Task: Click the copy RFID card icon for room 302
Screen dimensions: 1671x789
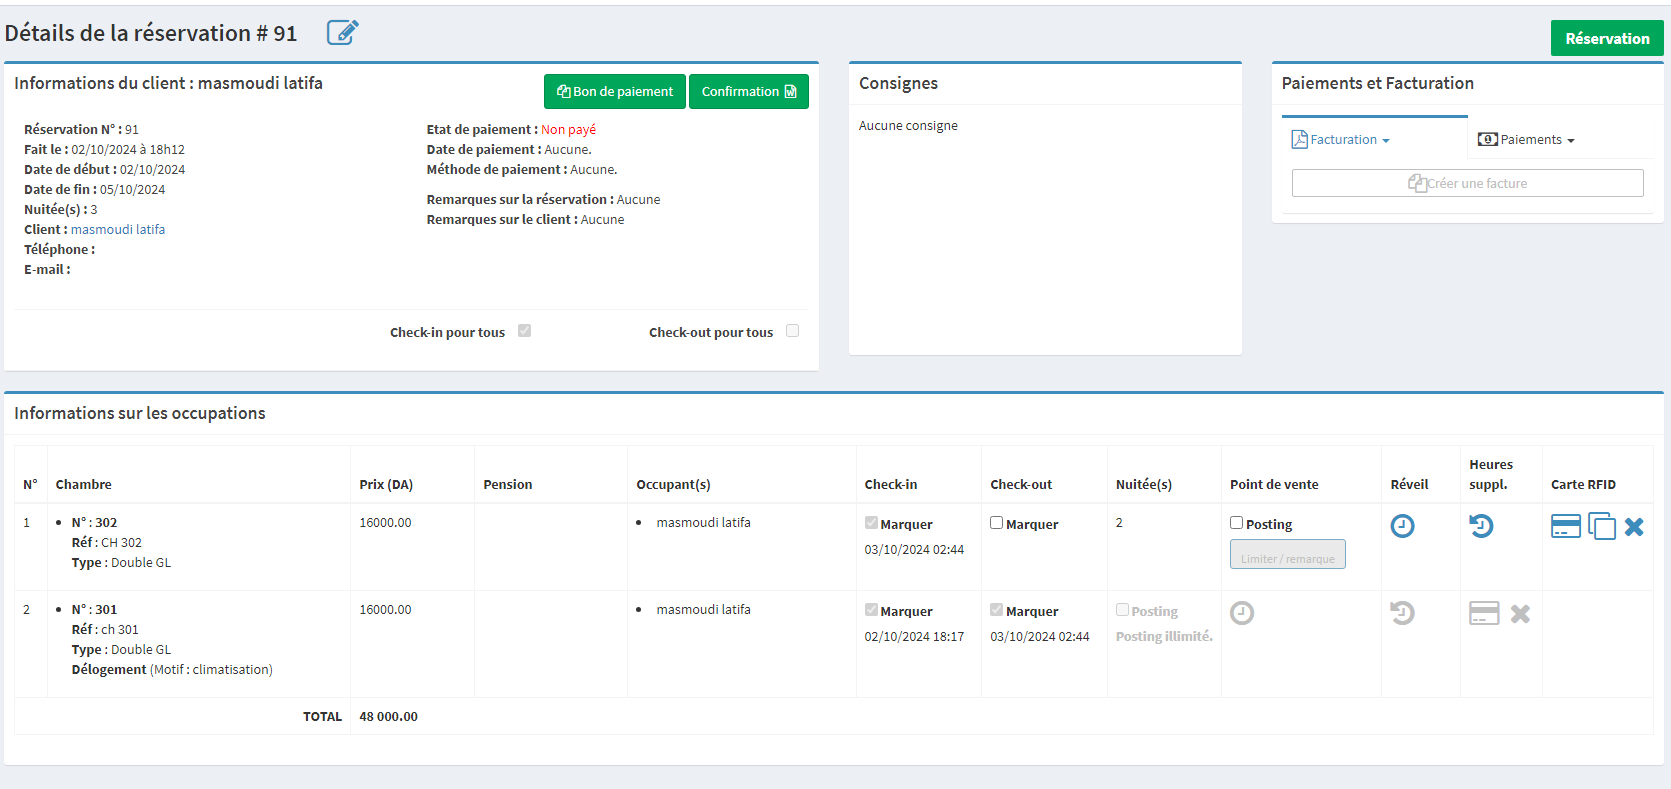Action: coord(1602,526)
